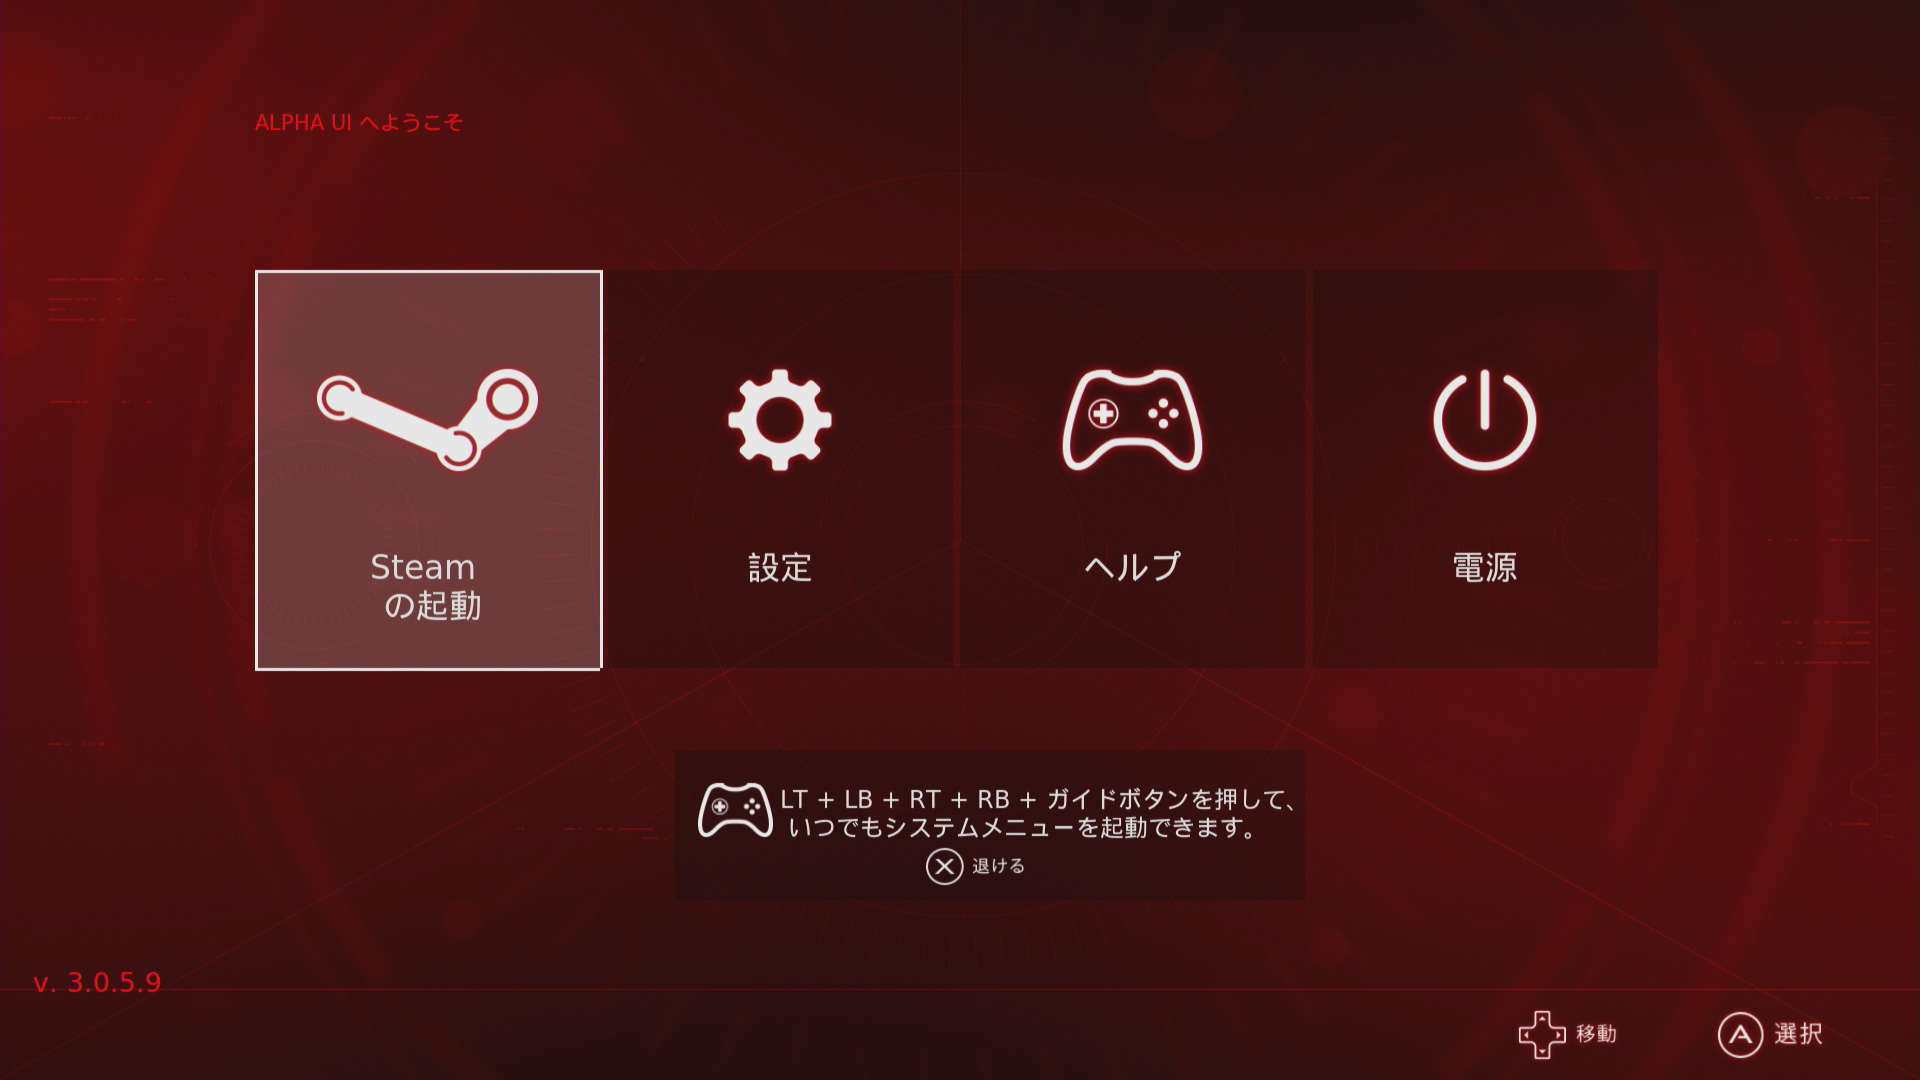The width and height of the screenshot is (1920, 1080).
Task: Click the X dismiss circle icon
Action: pyautogui.click(x=944, y=866)
